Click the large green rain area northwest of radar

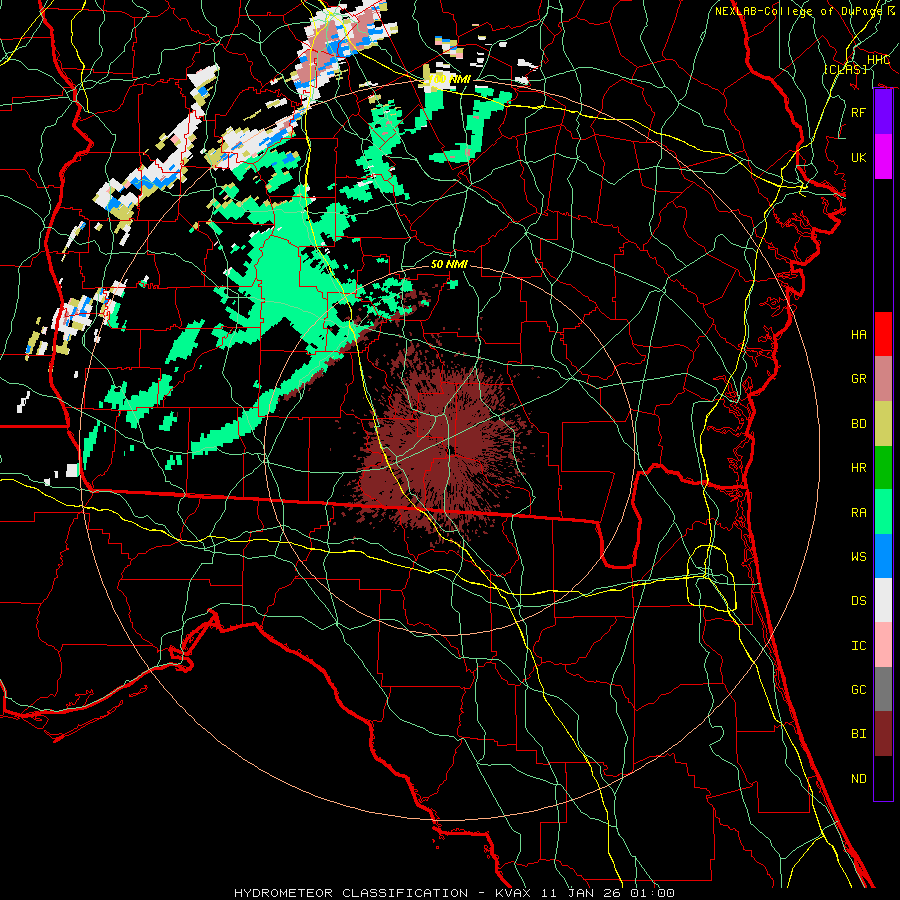287,281
